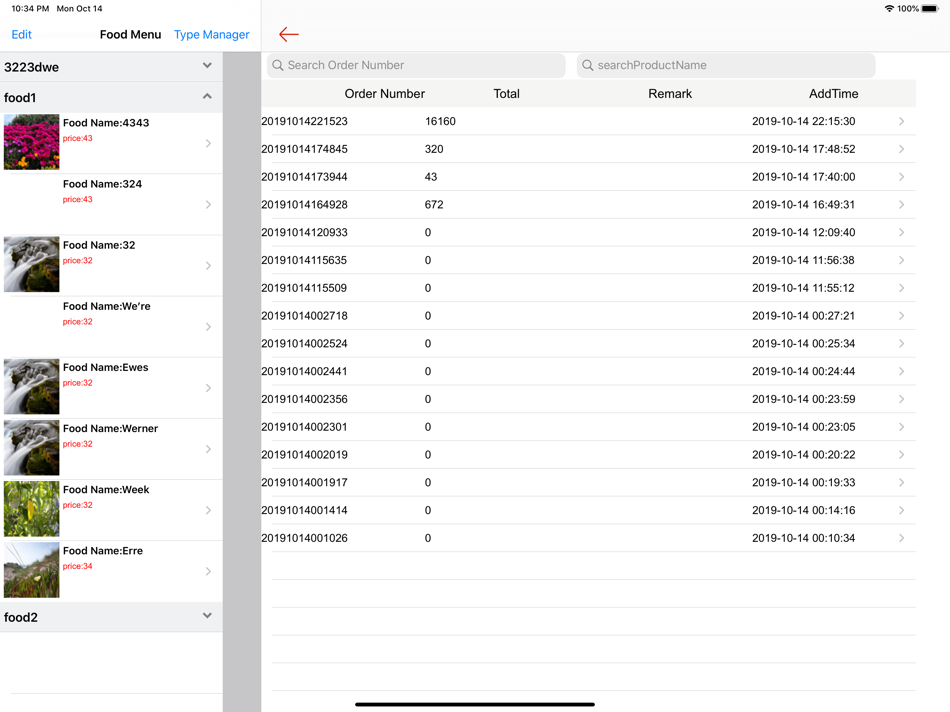Click the Search Order Number field
The width and height of the screenshot is (950, 712).
point(416,65)
